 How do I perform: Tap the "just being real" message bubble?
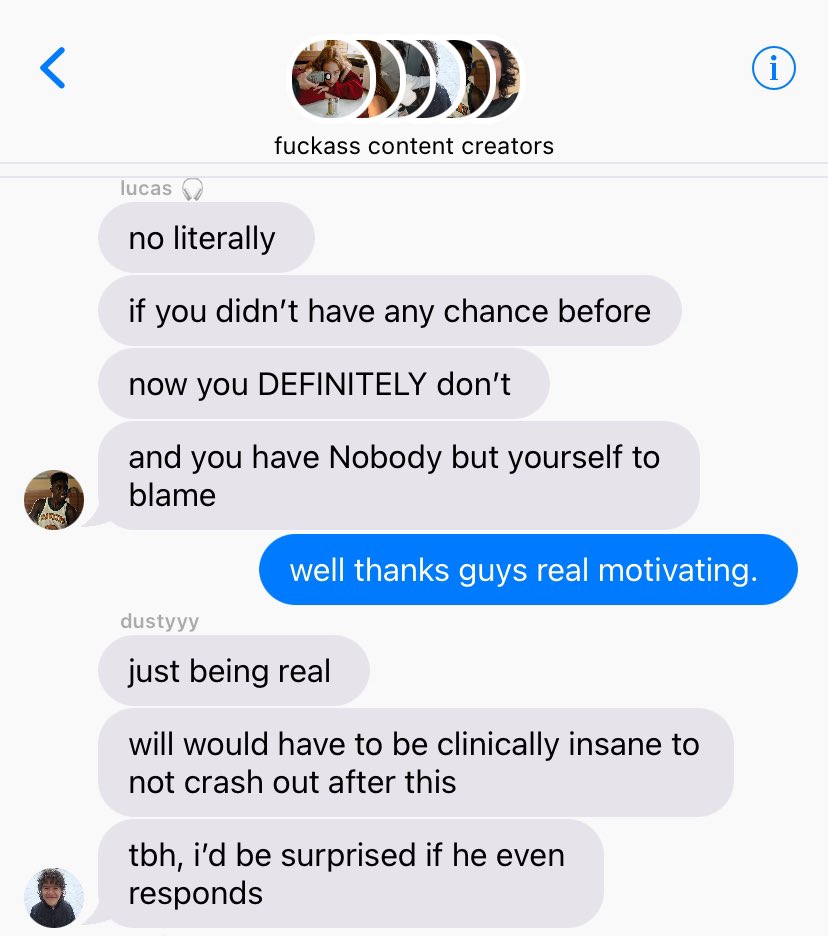tap(234, 670)
